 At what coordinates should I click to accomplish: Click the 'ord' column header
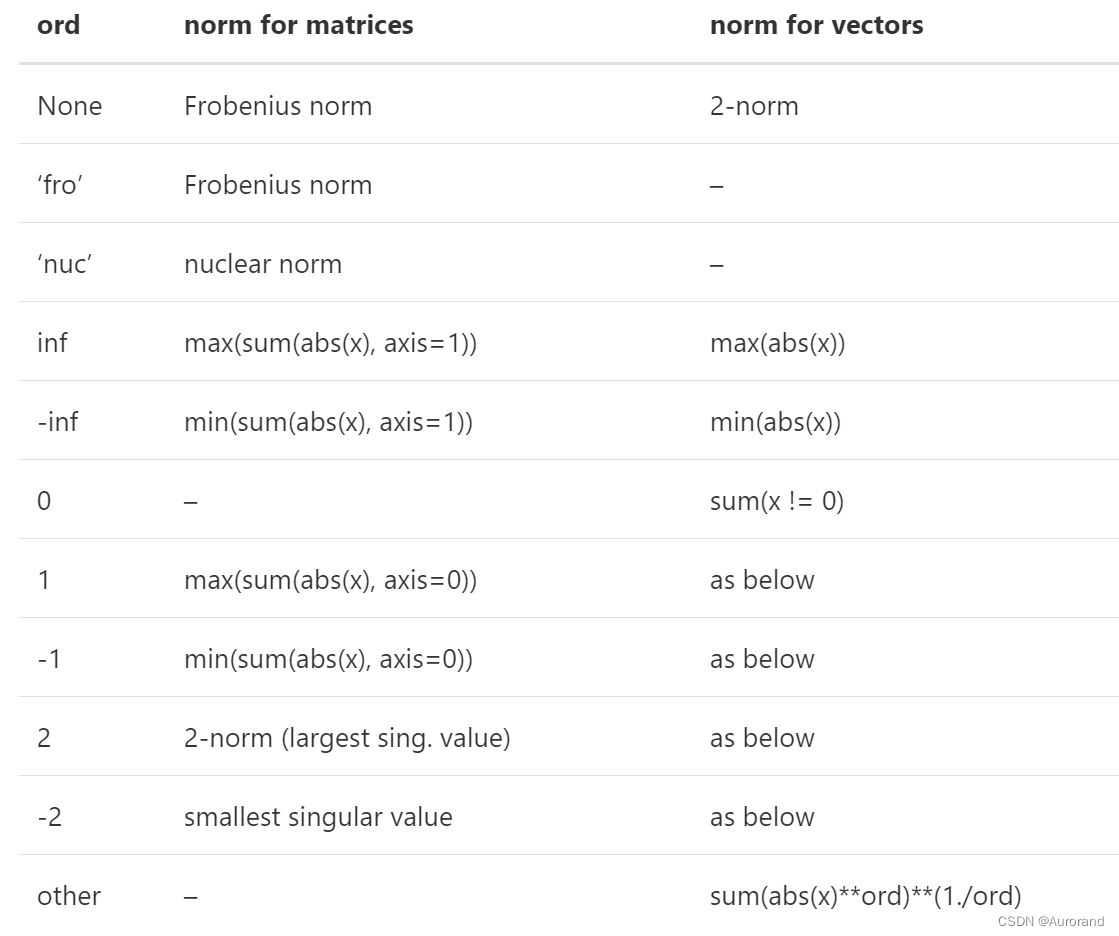click(x=58, y=25)
